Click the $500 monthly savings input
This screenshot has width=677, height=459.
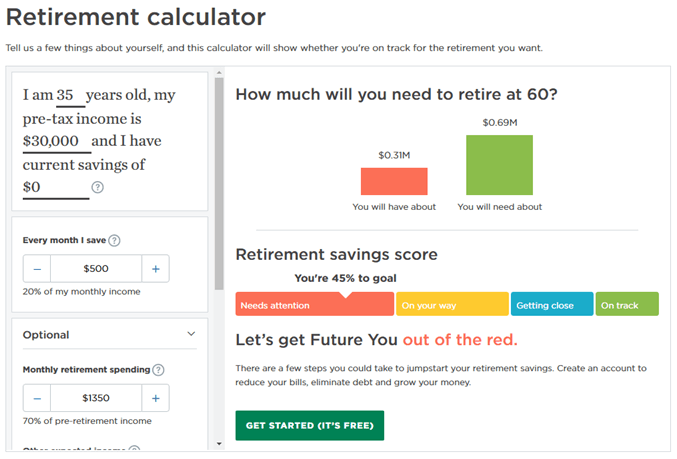96,269
